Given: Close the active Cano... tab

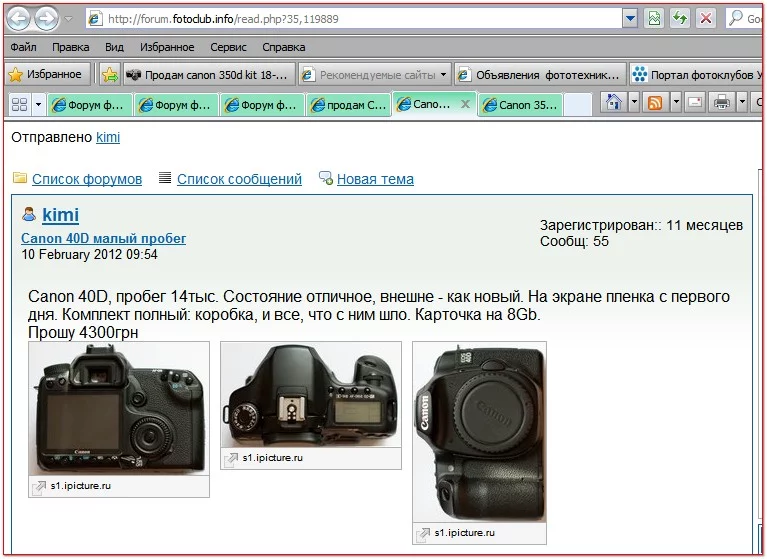Looking at the screenshot, I should pyautogui.click(x=466, y=104).
